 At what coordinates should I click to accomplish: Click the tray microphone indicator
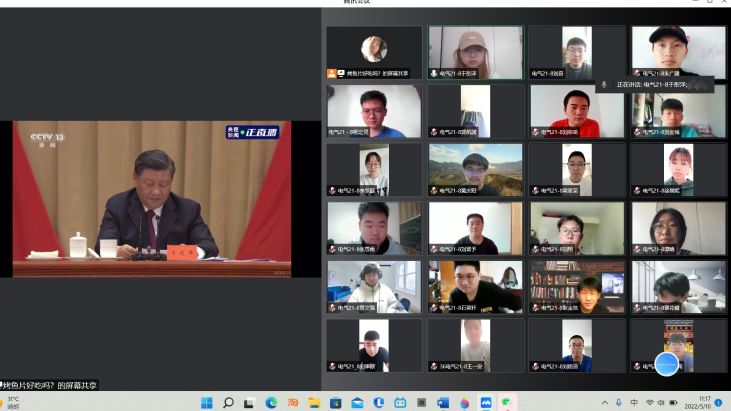pyautogui.click(x=619, y=403)
